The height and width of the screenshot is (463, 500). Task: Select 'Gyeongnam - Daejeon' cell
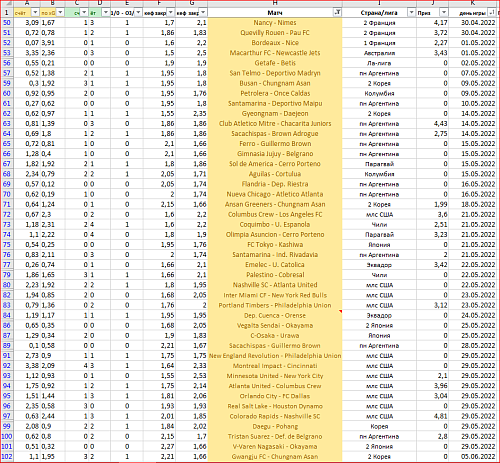(x=275, y=114)
